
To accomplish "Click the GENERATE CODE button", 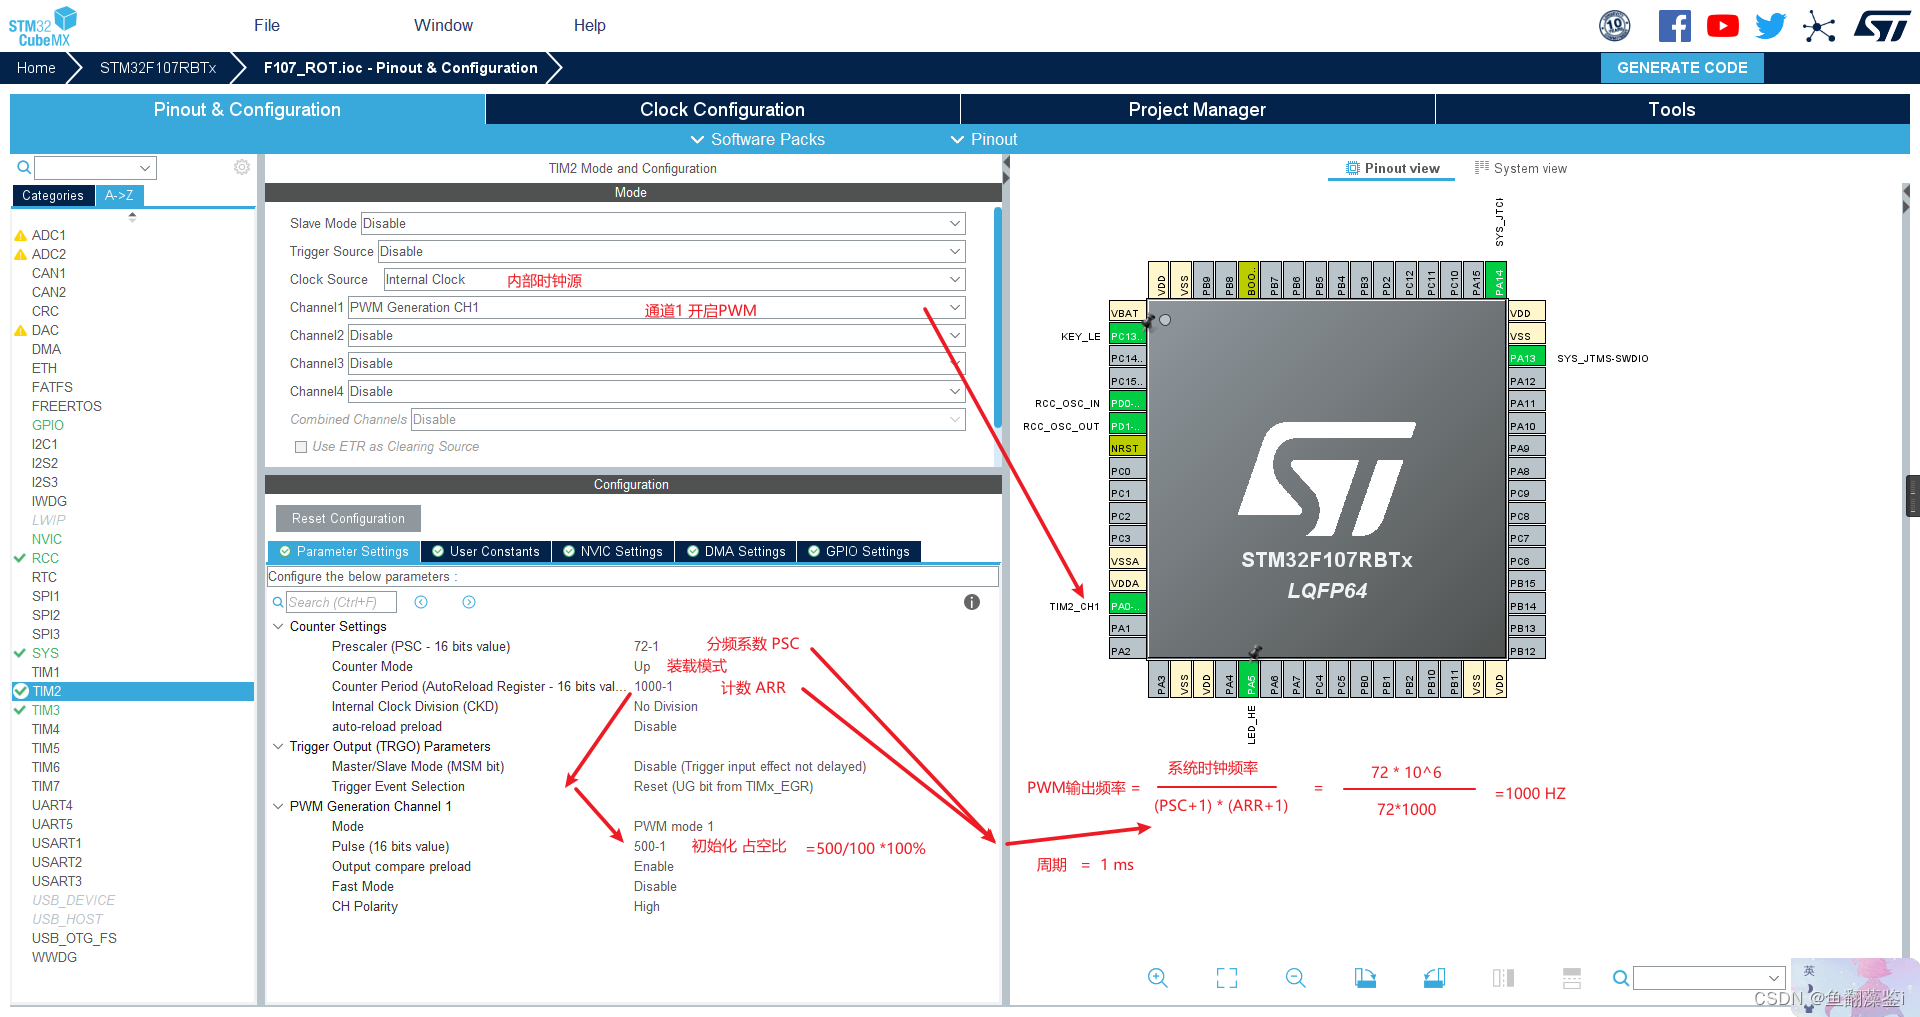I will point(1682,68).
